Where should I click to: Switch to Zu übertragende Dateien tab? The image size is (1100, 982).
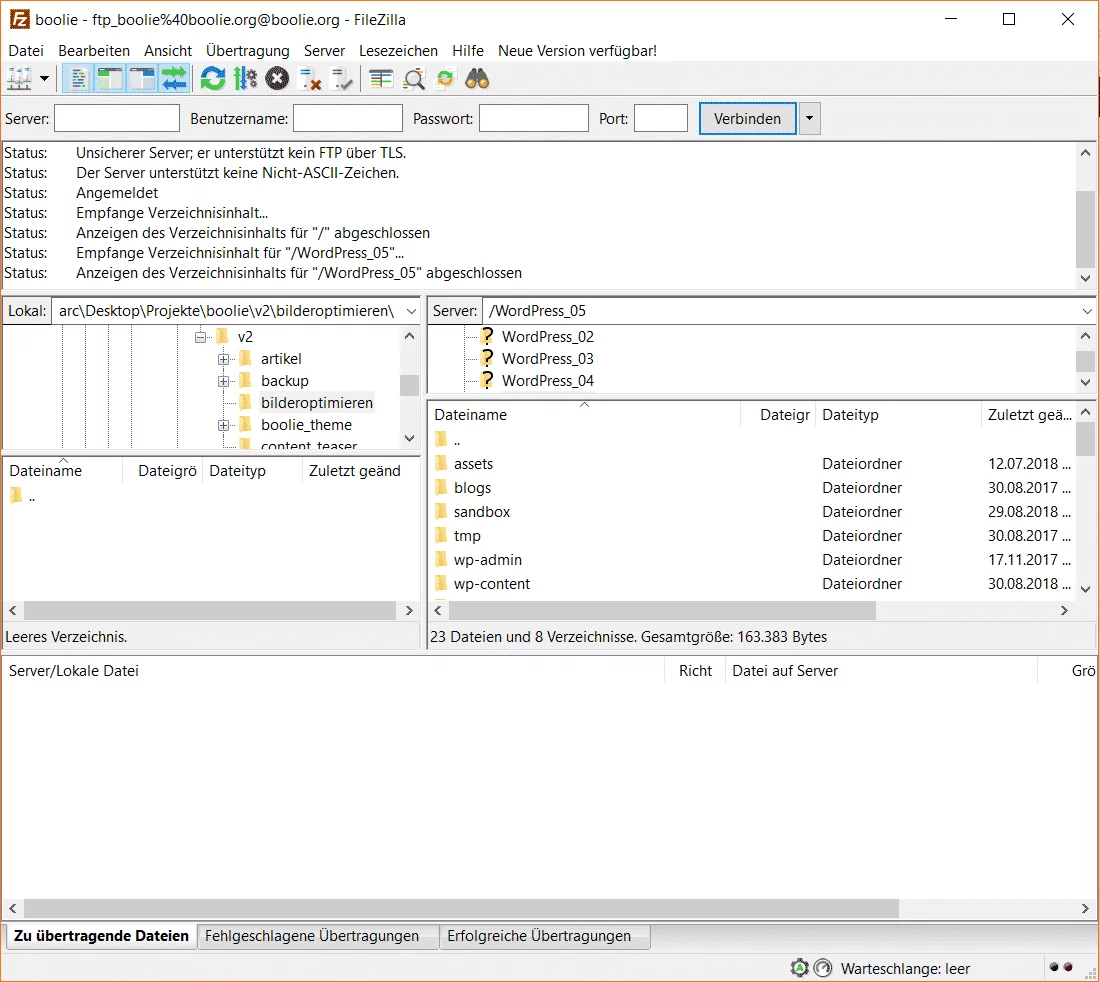tap(101, 936)
